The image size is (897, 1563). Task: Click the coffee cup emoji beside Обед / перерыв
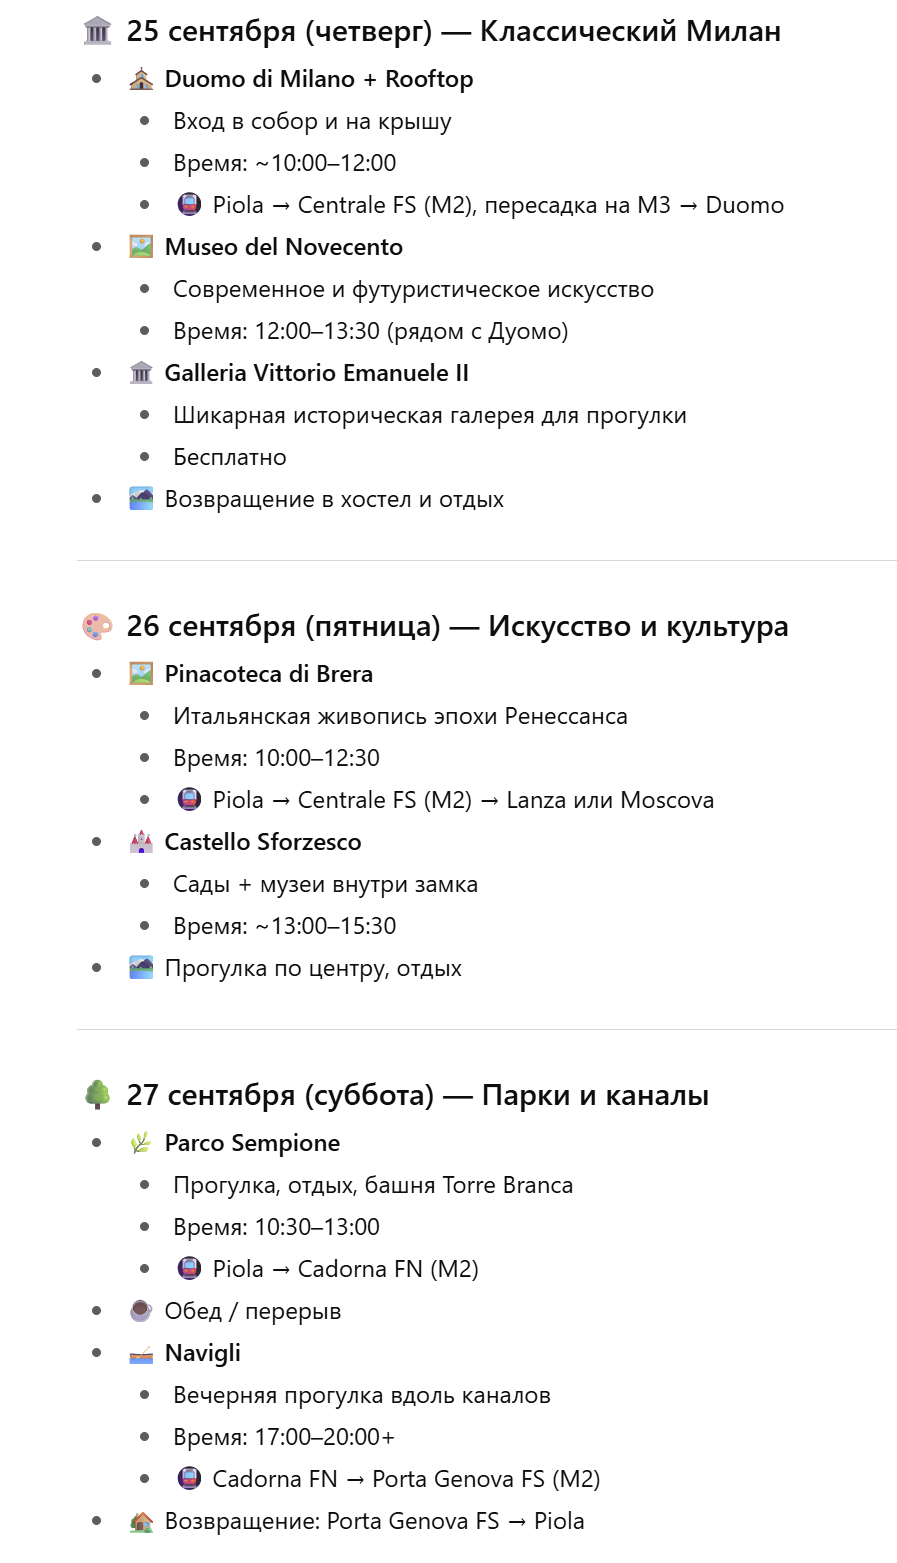(x=141, y=1311)
